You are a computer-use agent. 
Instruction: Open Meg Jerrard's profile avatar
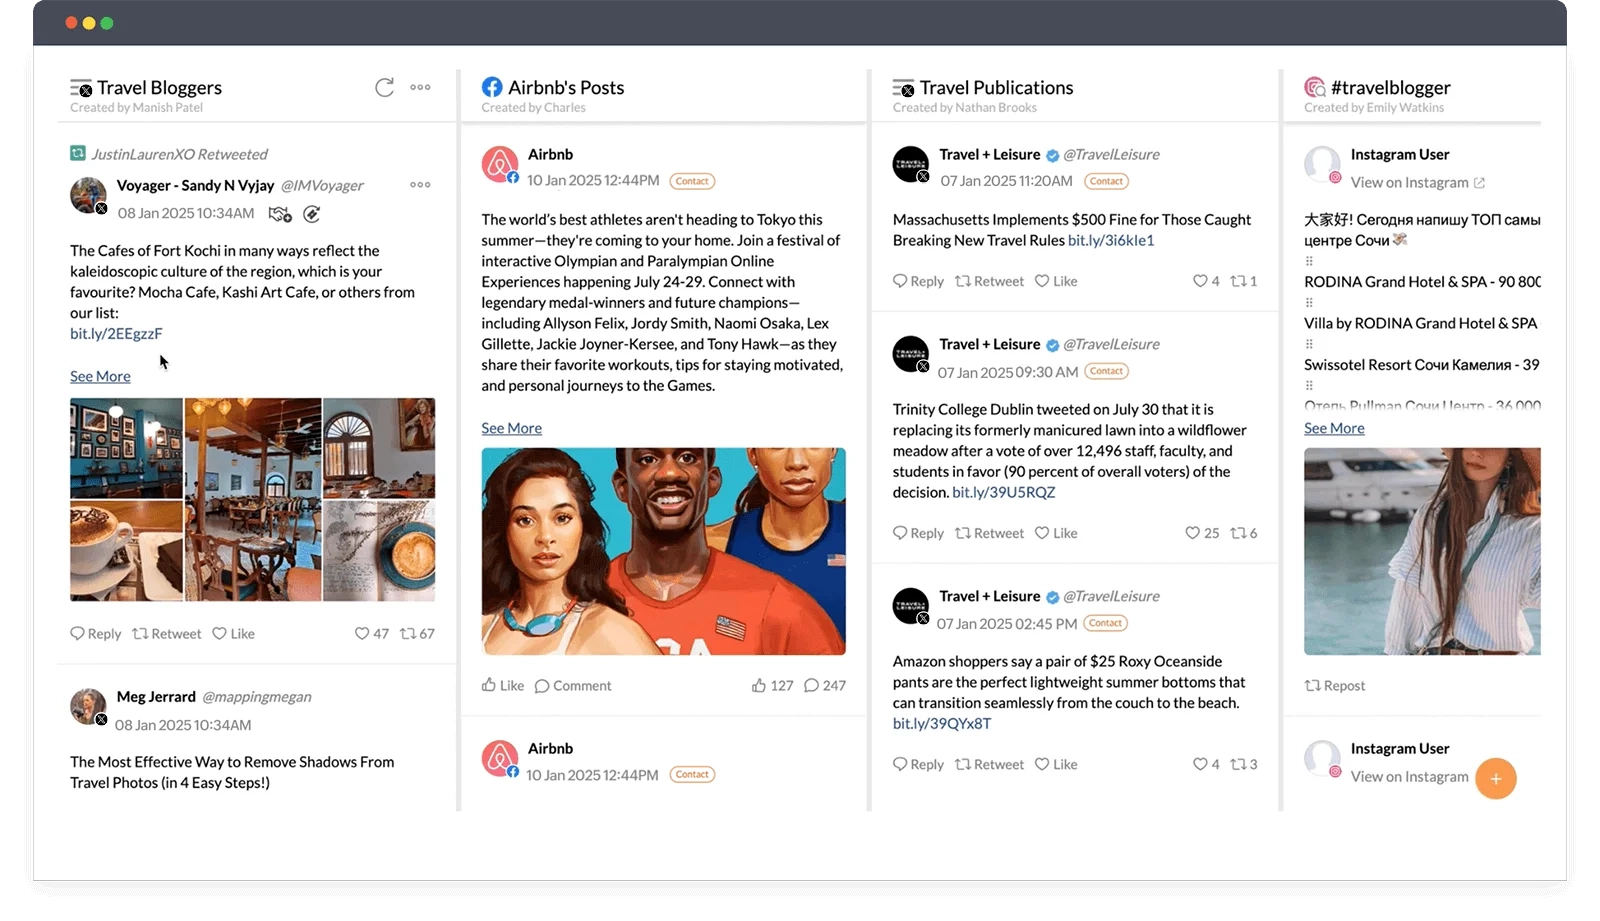point(88,707)
